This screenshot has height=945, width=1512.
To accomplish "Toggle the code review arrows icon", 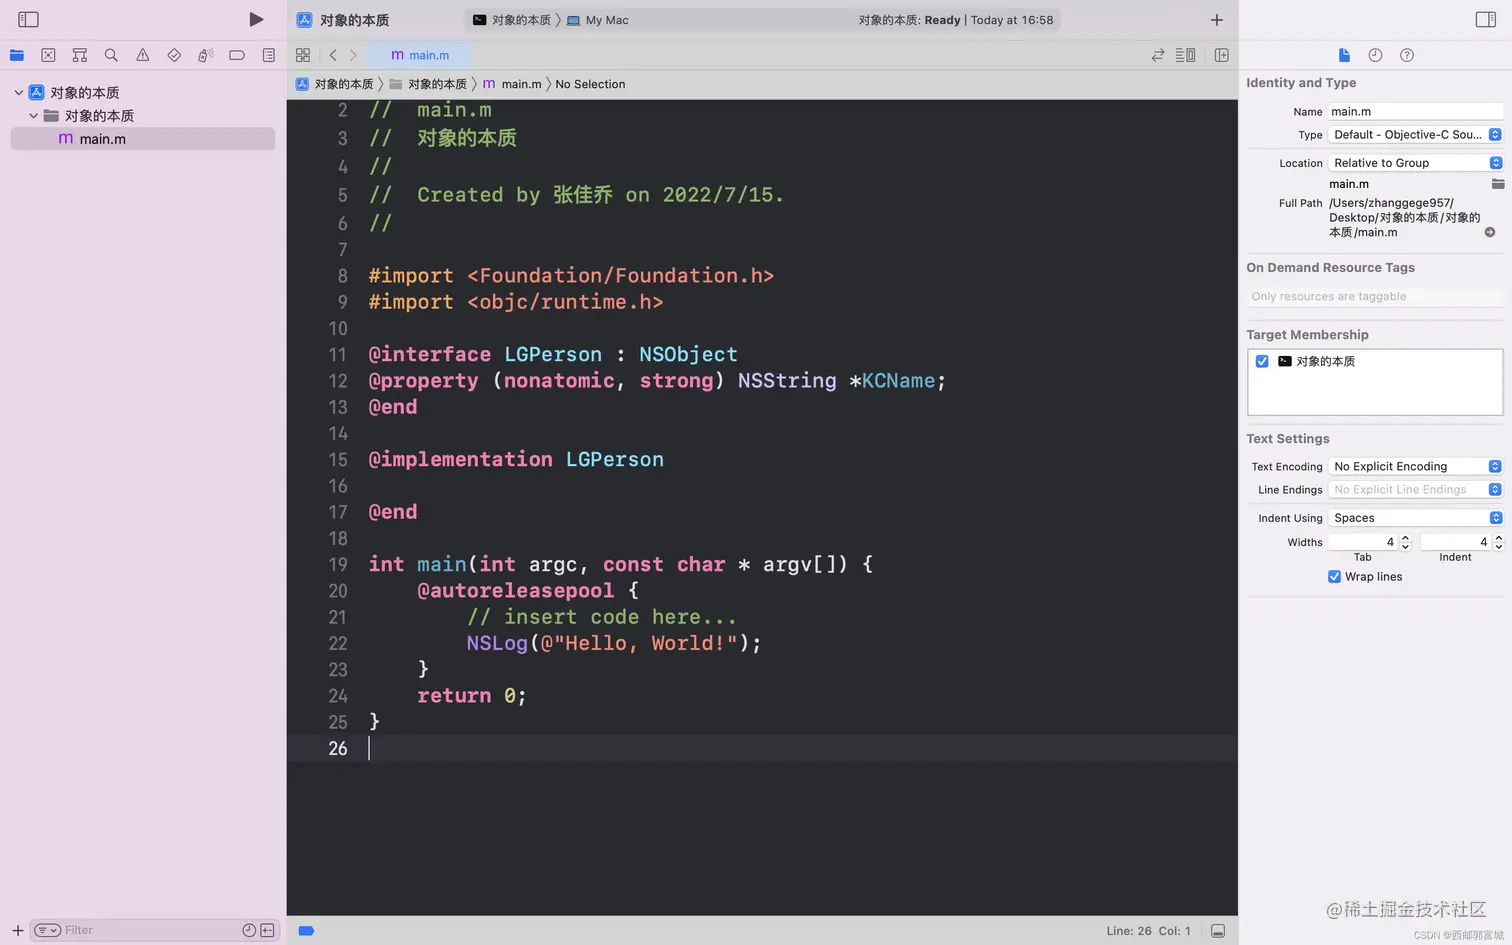I will pos(1158,55).
